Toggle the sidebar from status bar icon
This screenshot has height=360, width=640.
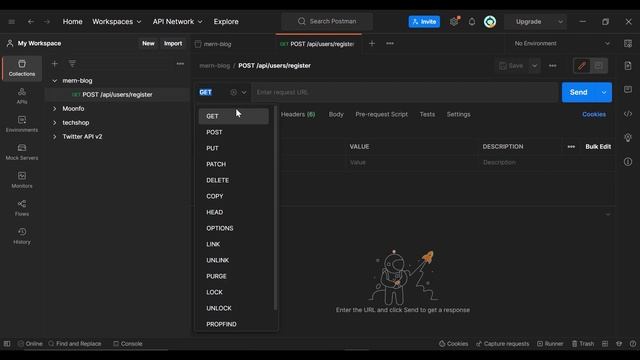pyautogui.click(x=7, y=344)
